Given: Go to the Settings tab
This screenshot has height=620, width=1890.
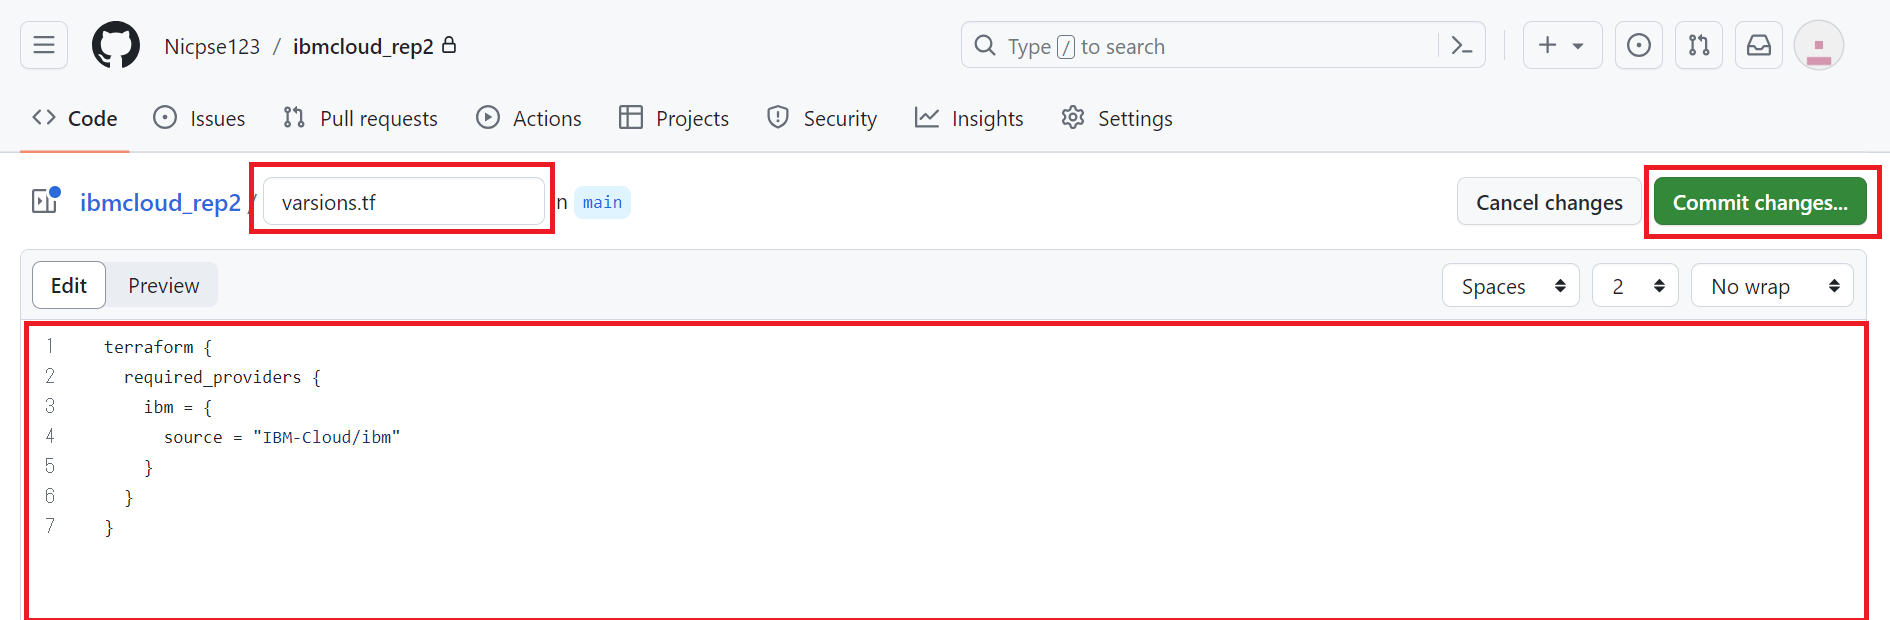Looking at the screenshot, I should [1116, 118].
